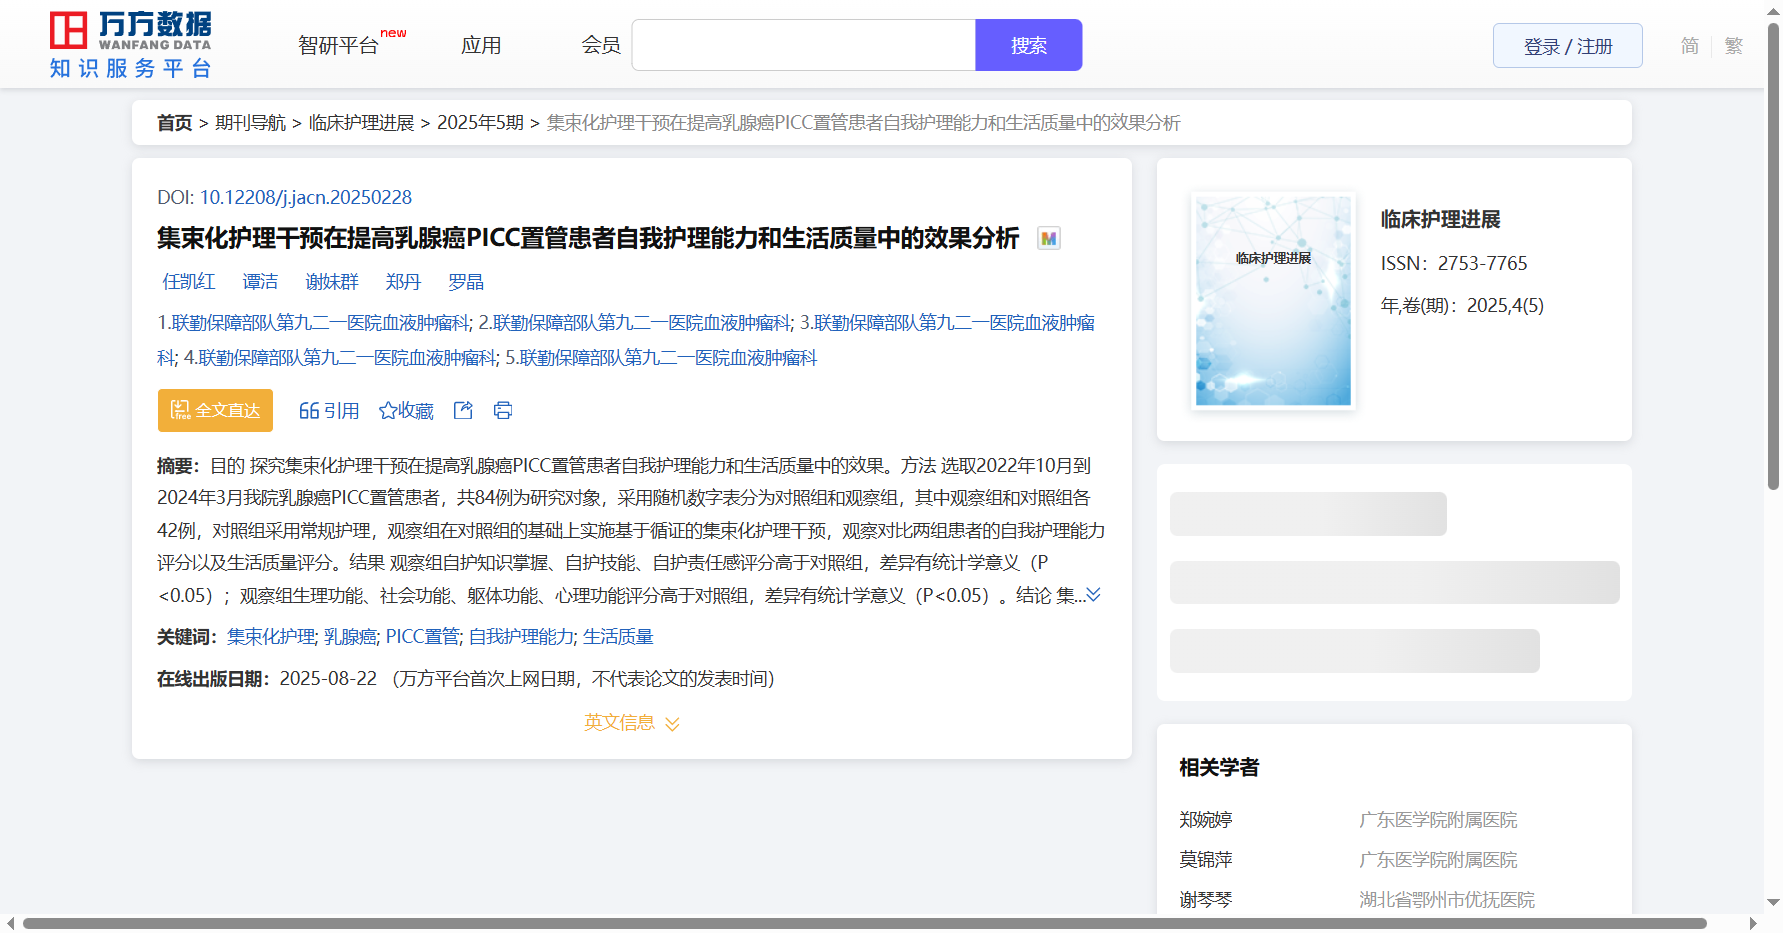Image resolution: width=1783 pixels, height=933 pixels.
Task: Open related scholar 谢琴琴
Action: pyautogui.click(x=1205, y=900)
